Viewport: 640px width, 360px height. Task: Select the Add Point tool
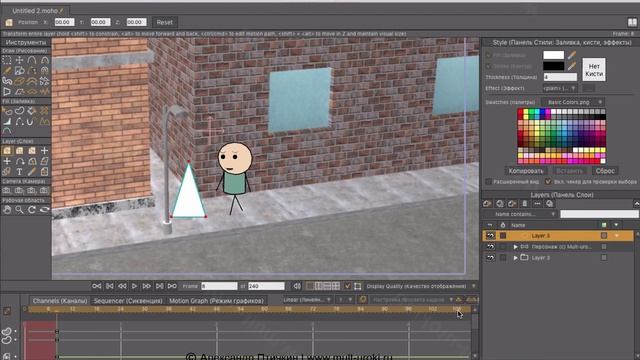point(32,60)
